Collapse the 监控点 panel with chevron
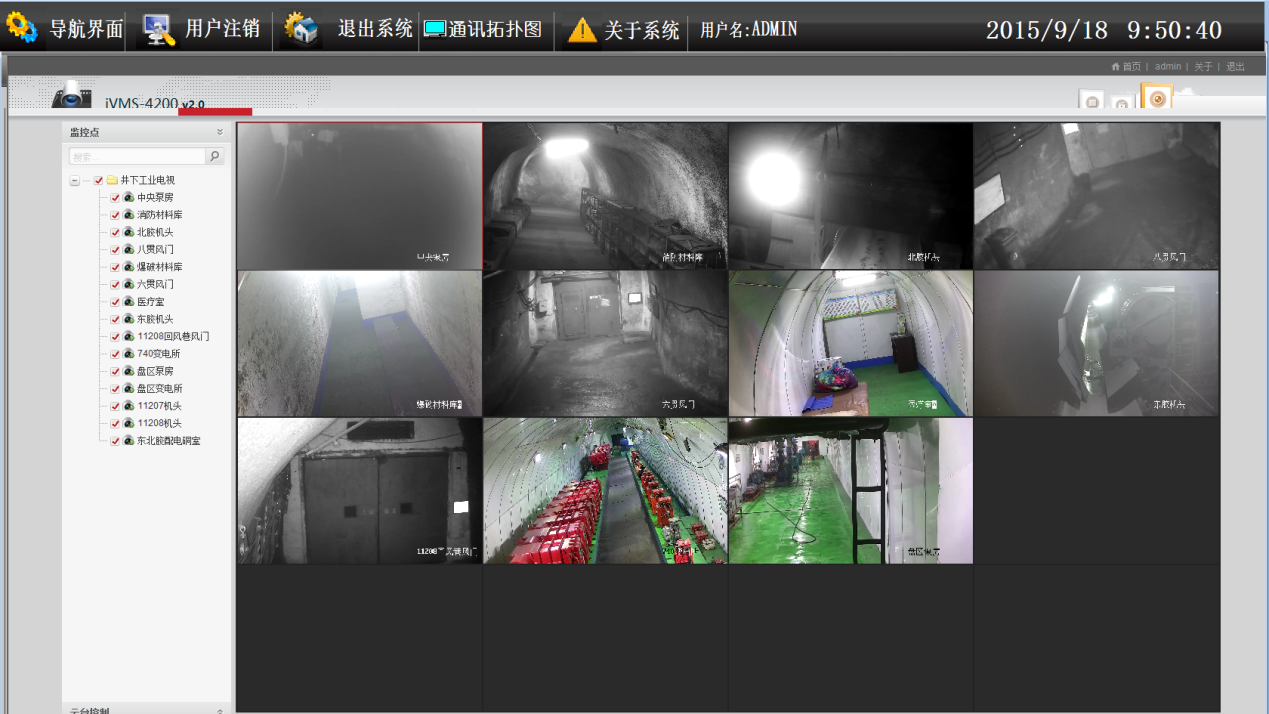The width and height of the screenshot is (1269, 714). pyautogui.click(x=220, y=132)
